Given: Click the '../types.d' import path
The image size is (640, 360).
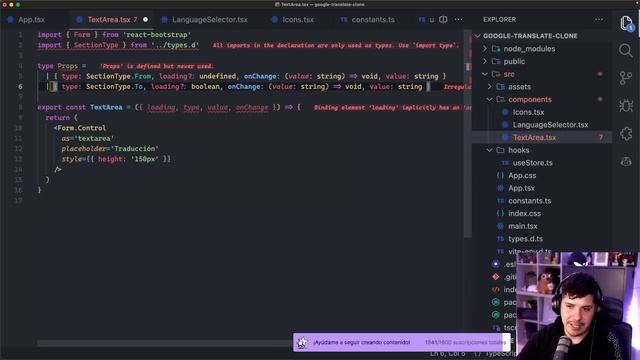Looking at the screenshot, I should (175, 45).
